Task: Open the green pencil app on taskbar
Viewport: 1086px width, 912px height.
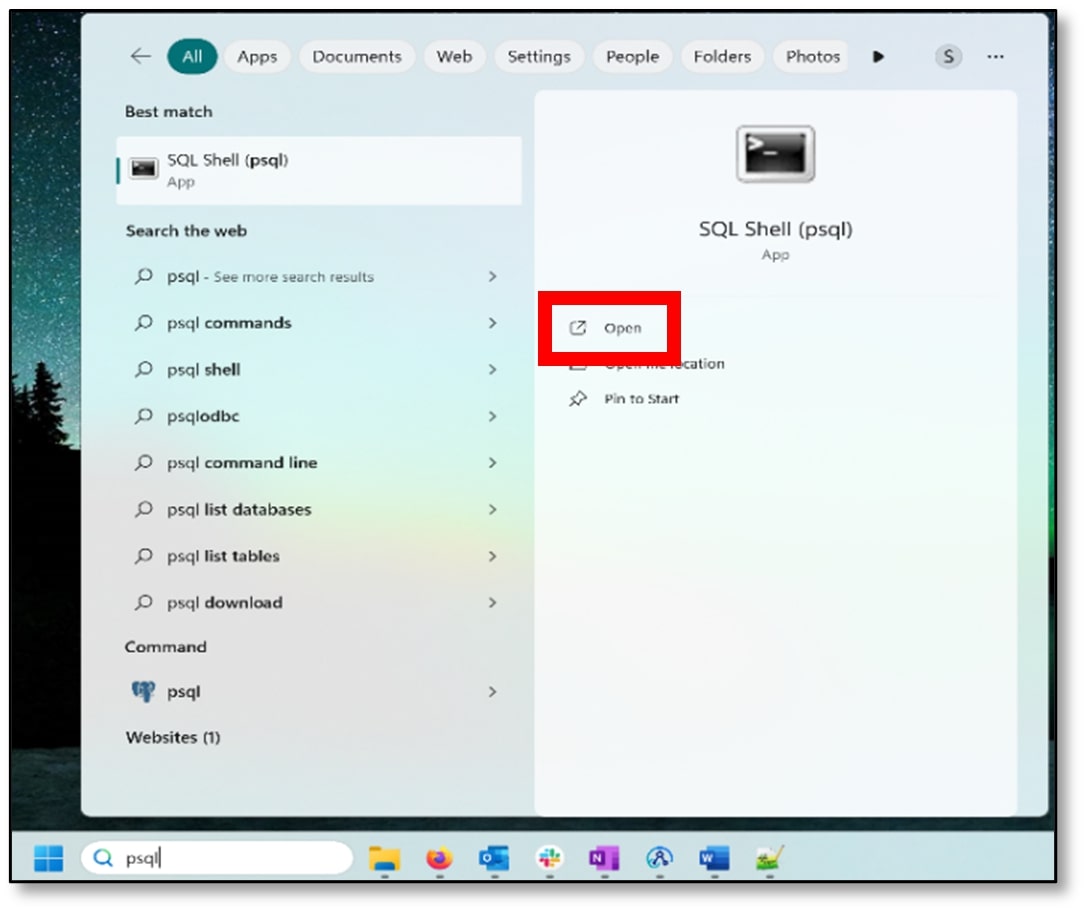Action: 769,859
